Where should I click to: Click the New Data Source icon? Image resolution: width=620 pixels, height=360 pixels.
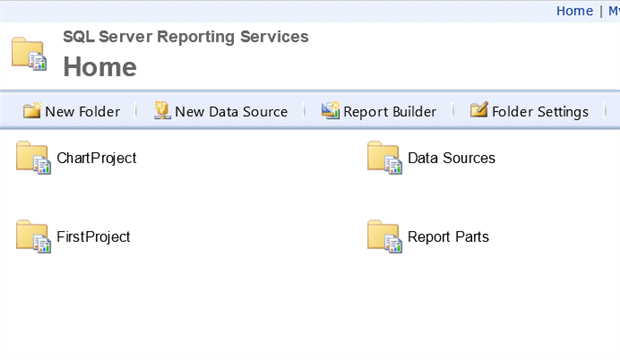(x=162, y=110)
